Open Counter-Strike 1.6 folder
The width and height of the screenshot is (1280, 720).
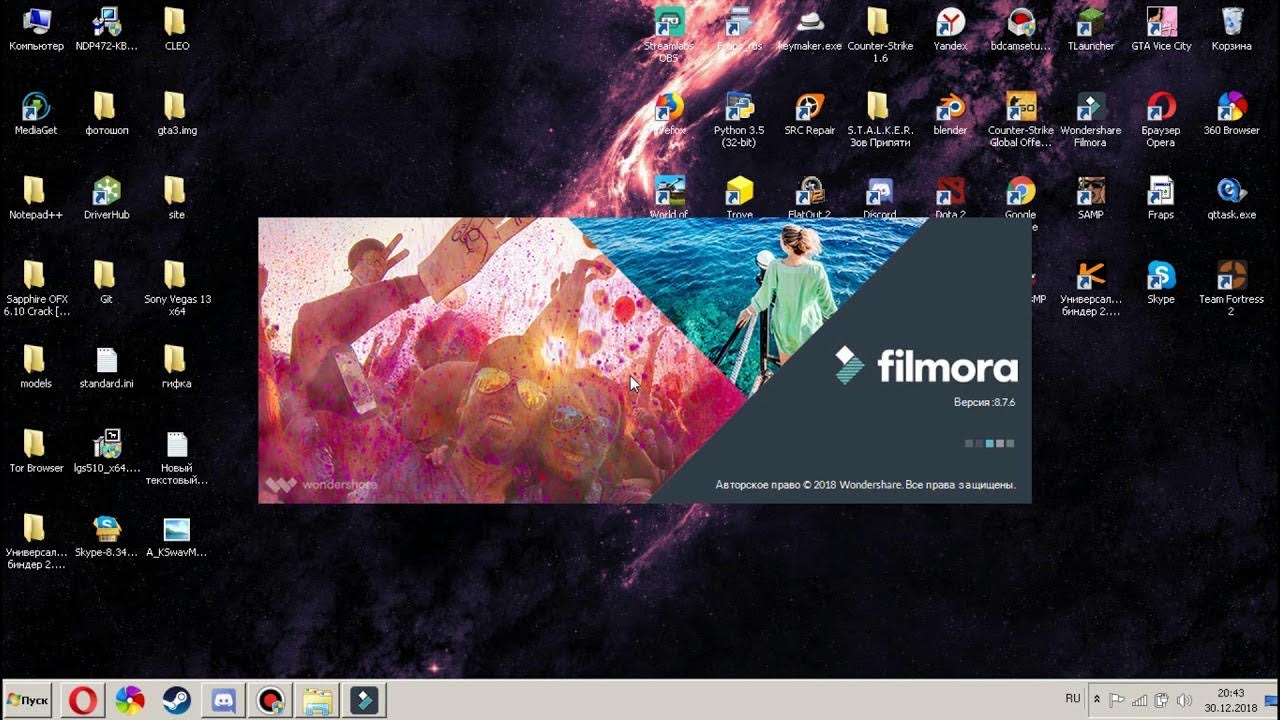[x=880, y=35]
